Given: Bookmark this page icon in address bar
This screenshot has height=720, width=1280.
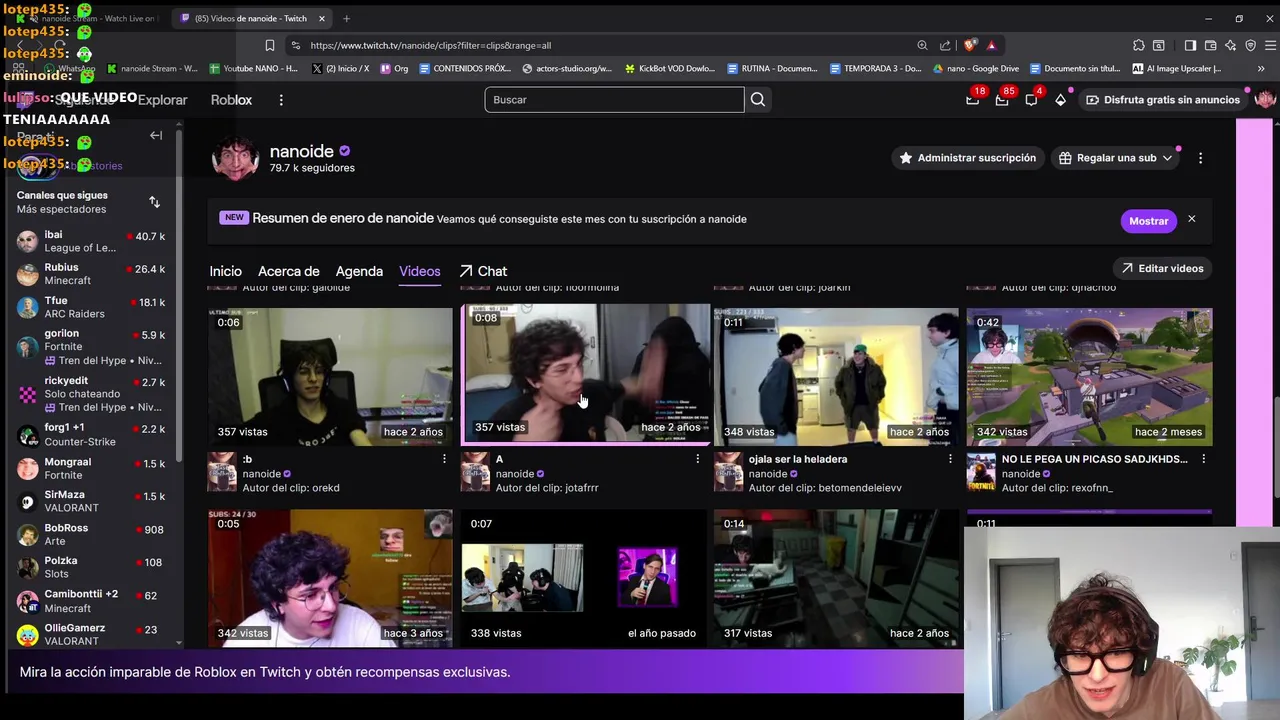Looking at the screenshot, I should (x=269, y=45).
